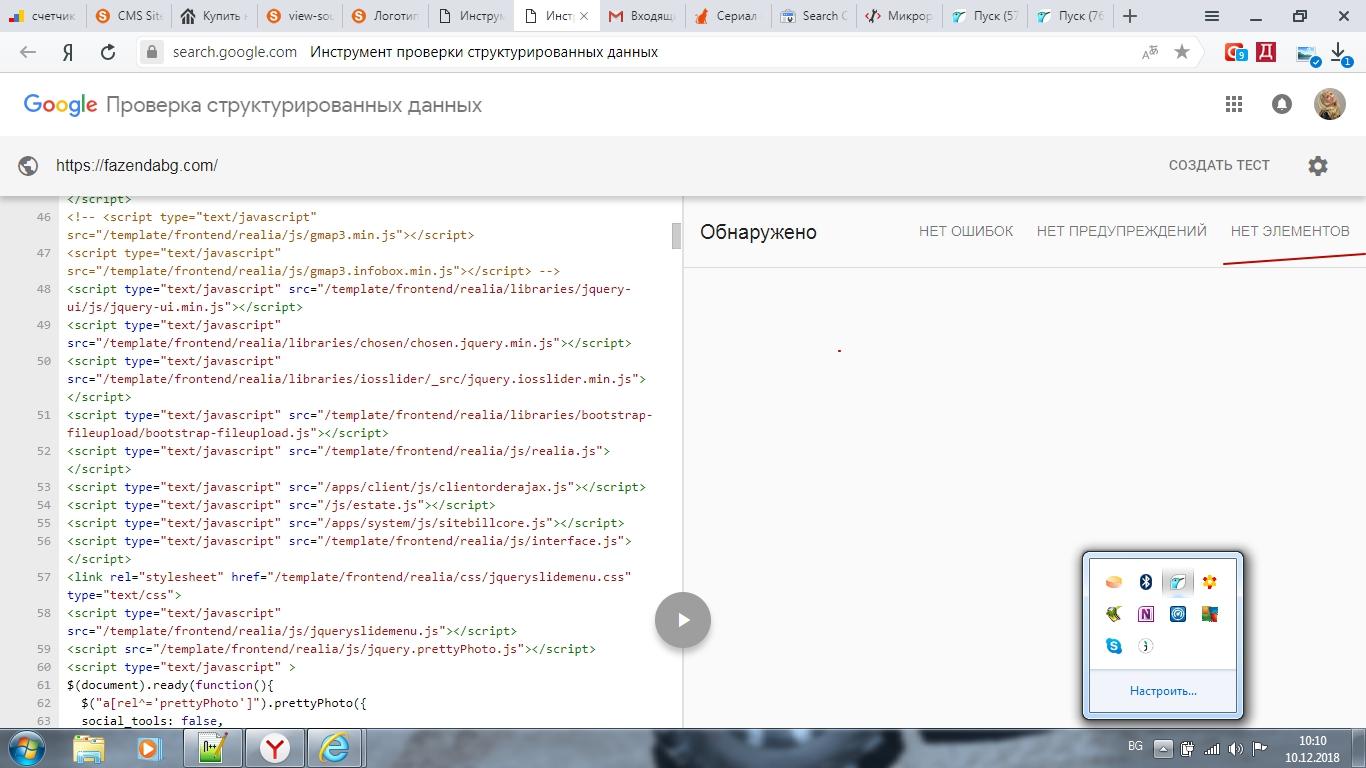
Task: Run test with the round play button
Action: click(683, 620)
